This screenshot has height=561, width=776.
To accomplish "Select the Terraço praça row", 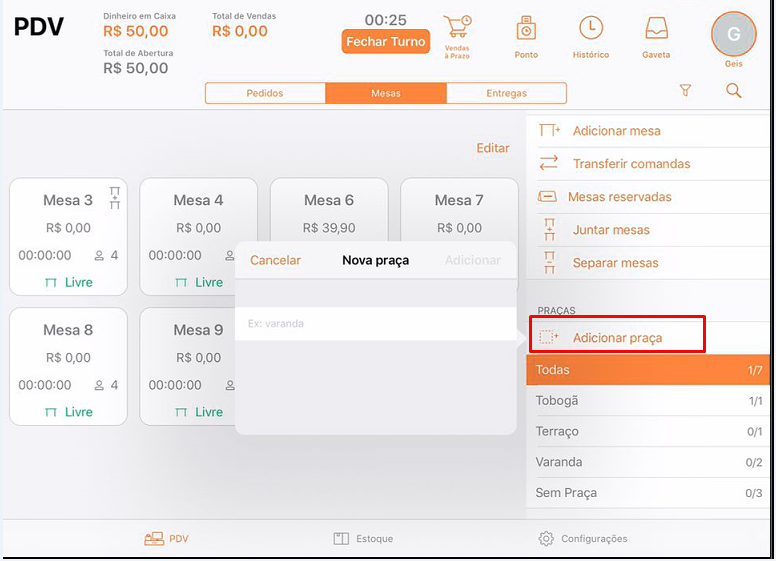I will (648, 431).
